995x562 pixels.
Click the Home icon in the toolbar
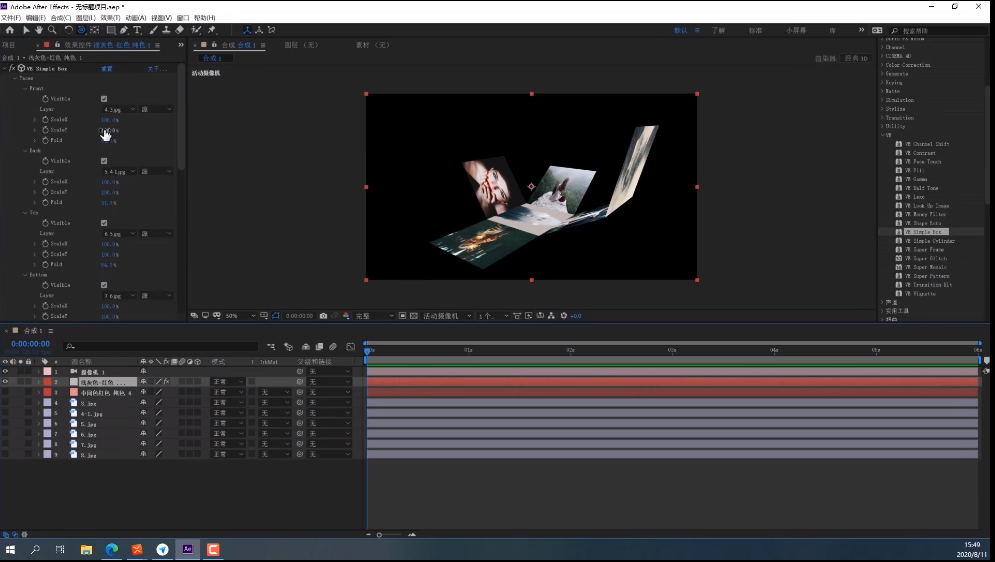tap(10, 30)
